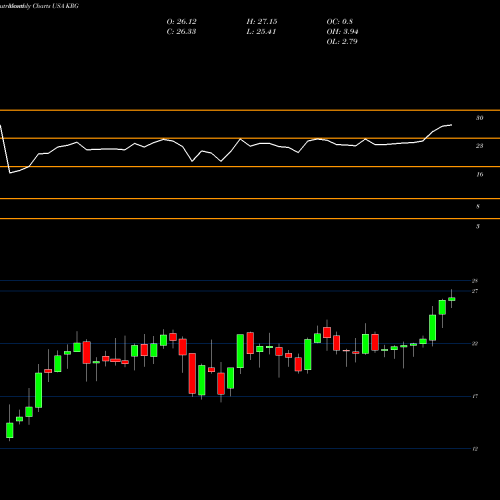The height and width of the screenshot is (500, 500).
Task: Click the 'OL: 2.79' reading
Action: pyautogui.click(x=342, y=42)
